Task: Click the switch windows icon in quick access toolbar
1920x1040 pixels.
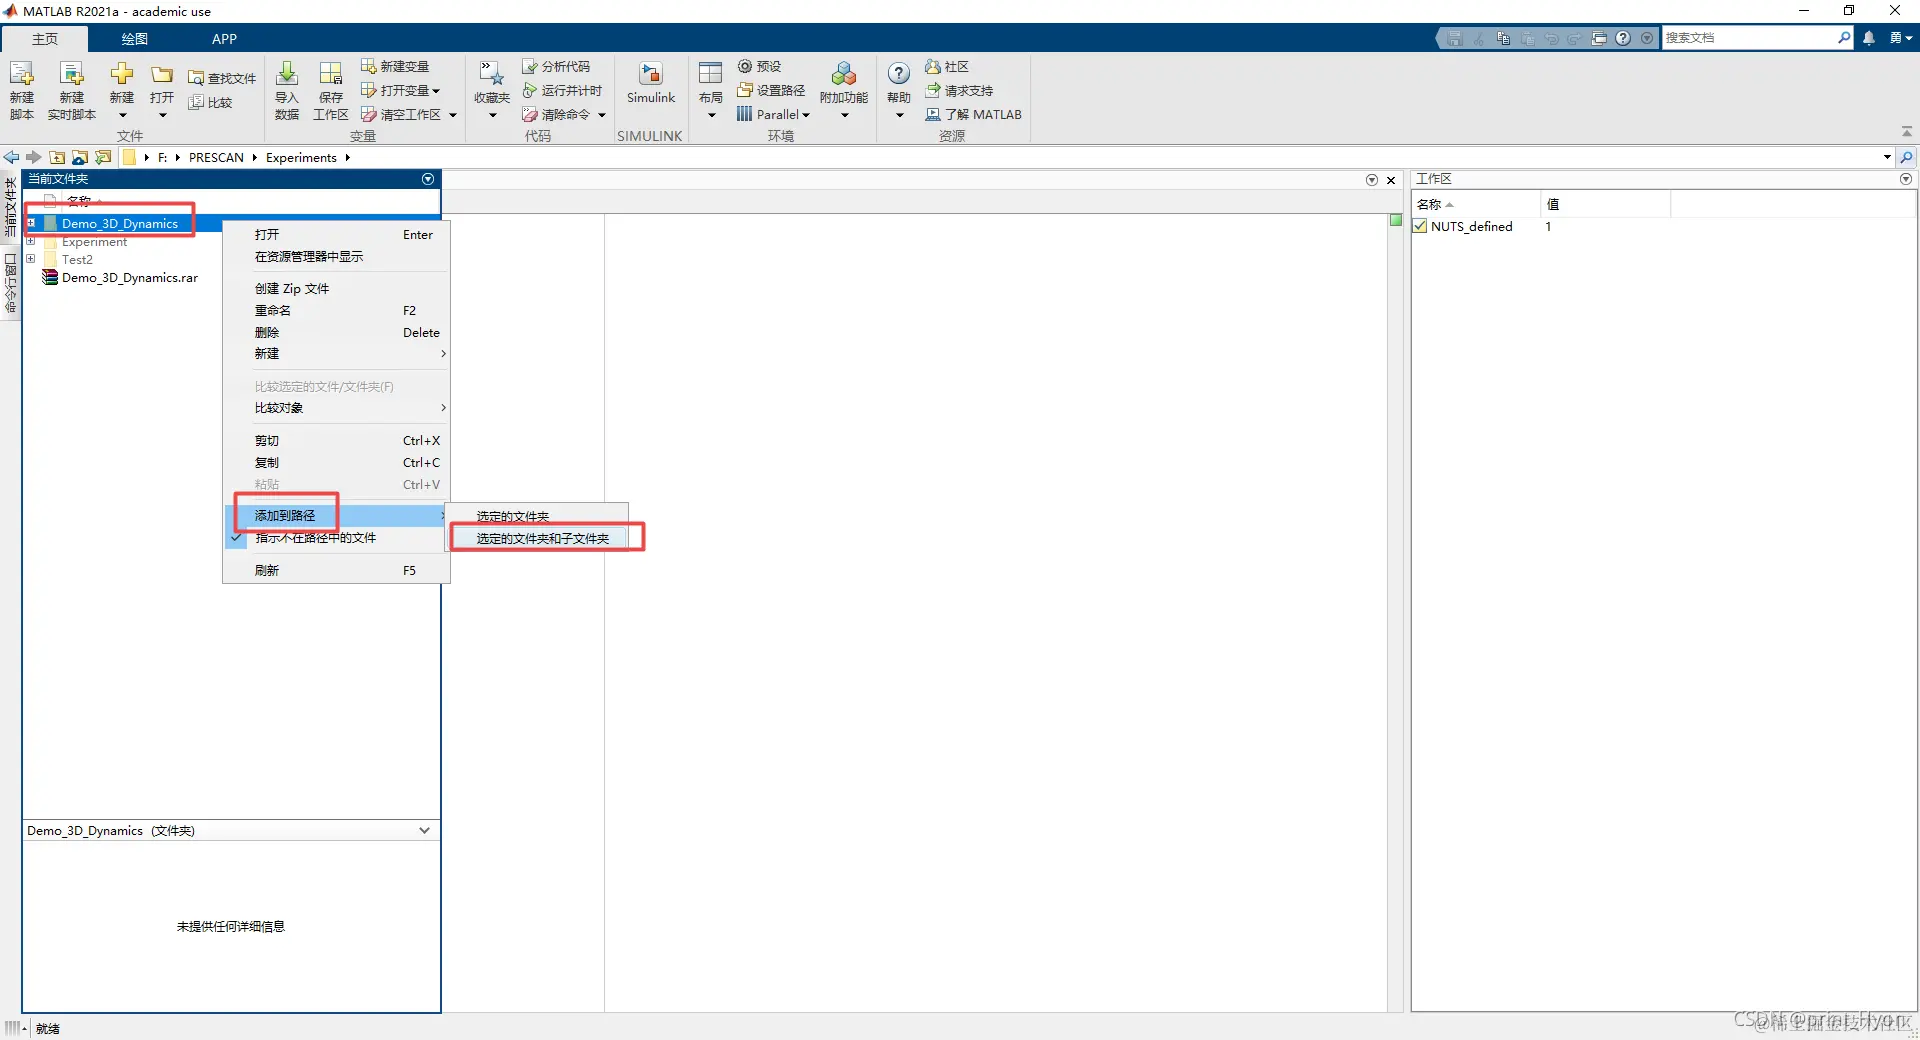Action: [x=1599, y=38]
